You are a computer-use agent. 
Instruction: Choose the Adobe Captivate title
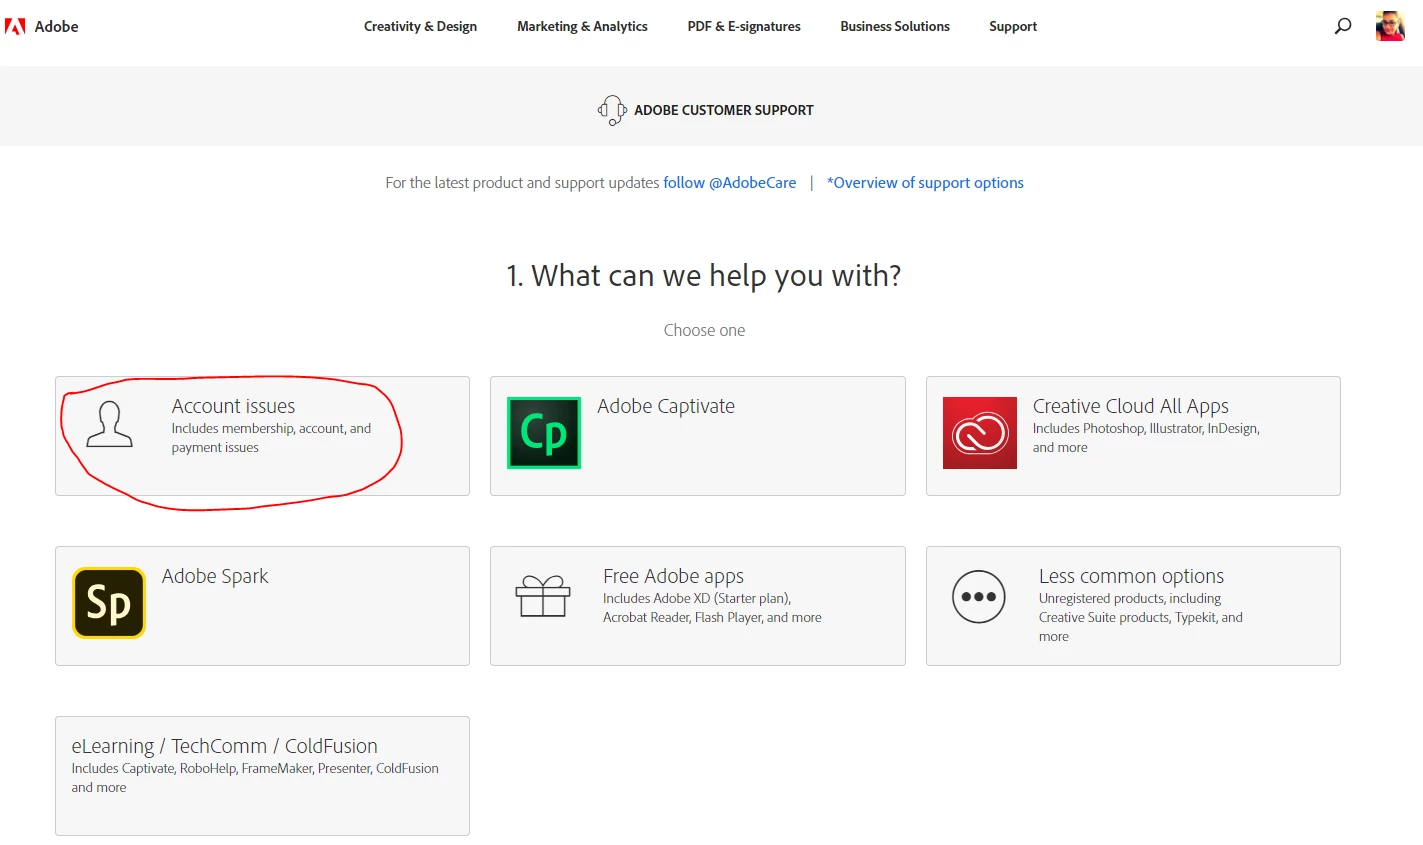[x=666, y=406]
